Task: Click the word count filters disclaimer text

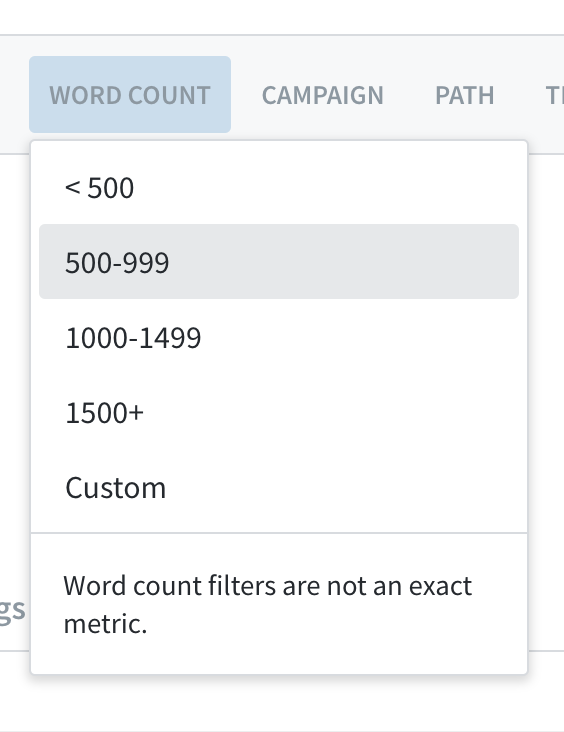Action: tap(268, 604)
